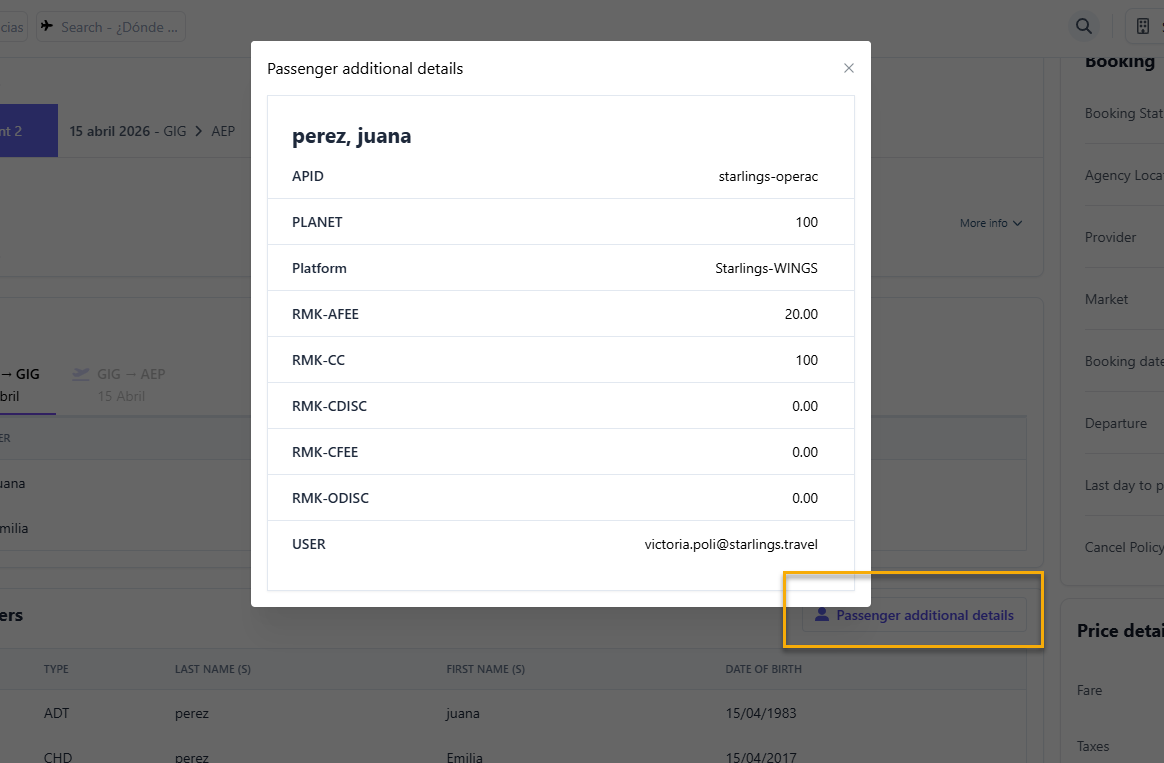This screenshot has height=763, width=1164.
Task: Click the FIRST NAME (S) column header
Action: point(485,669)
